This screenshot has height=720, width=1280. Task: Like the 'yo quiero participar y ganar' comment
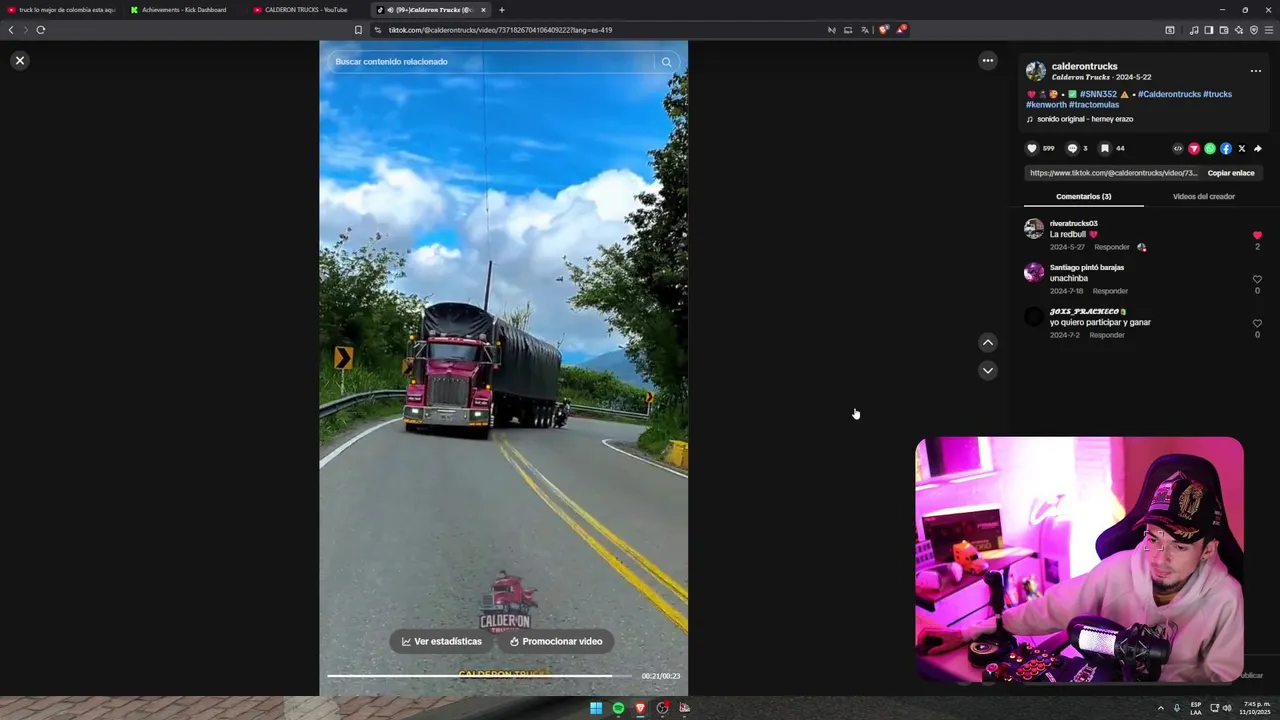click(x=1257, y=323)
